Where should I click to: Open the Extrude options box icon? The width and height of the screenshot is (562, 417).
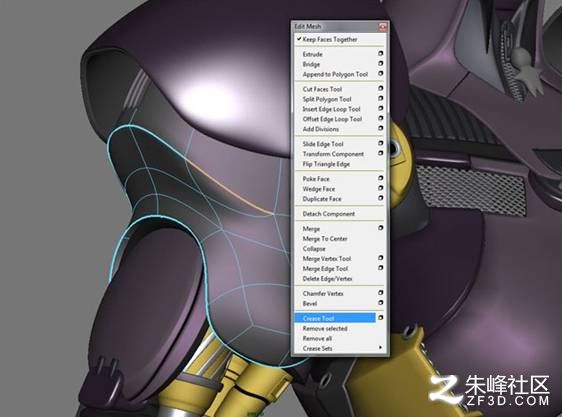(381, 53)
